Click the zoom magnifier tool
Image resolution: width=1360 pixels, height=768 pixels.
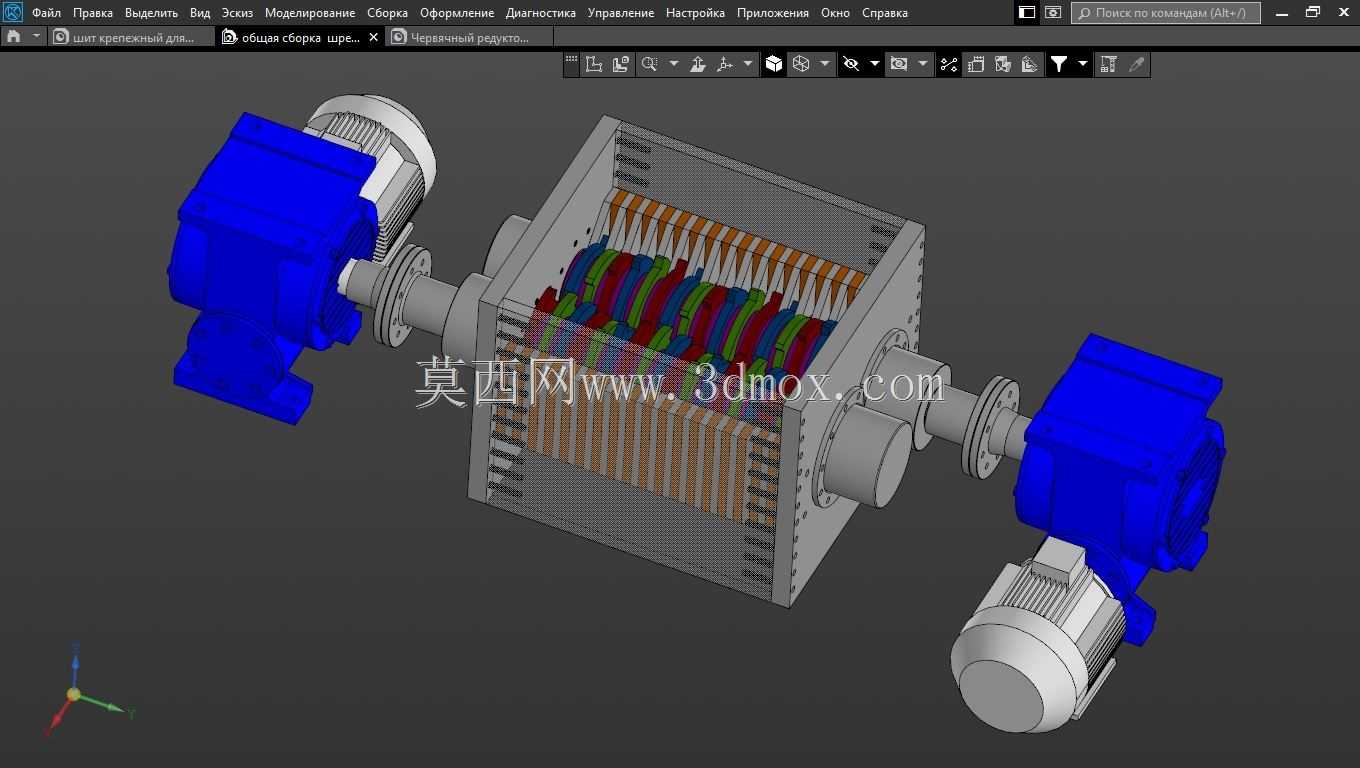pos(649,64)
